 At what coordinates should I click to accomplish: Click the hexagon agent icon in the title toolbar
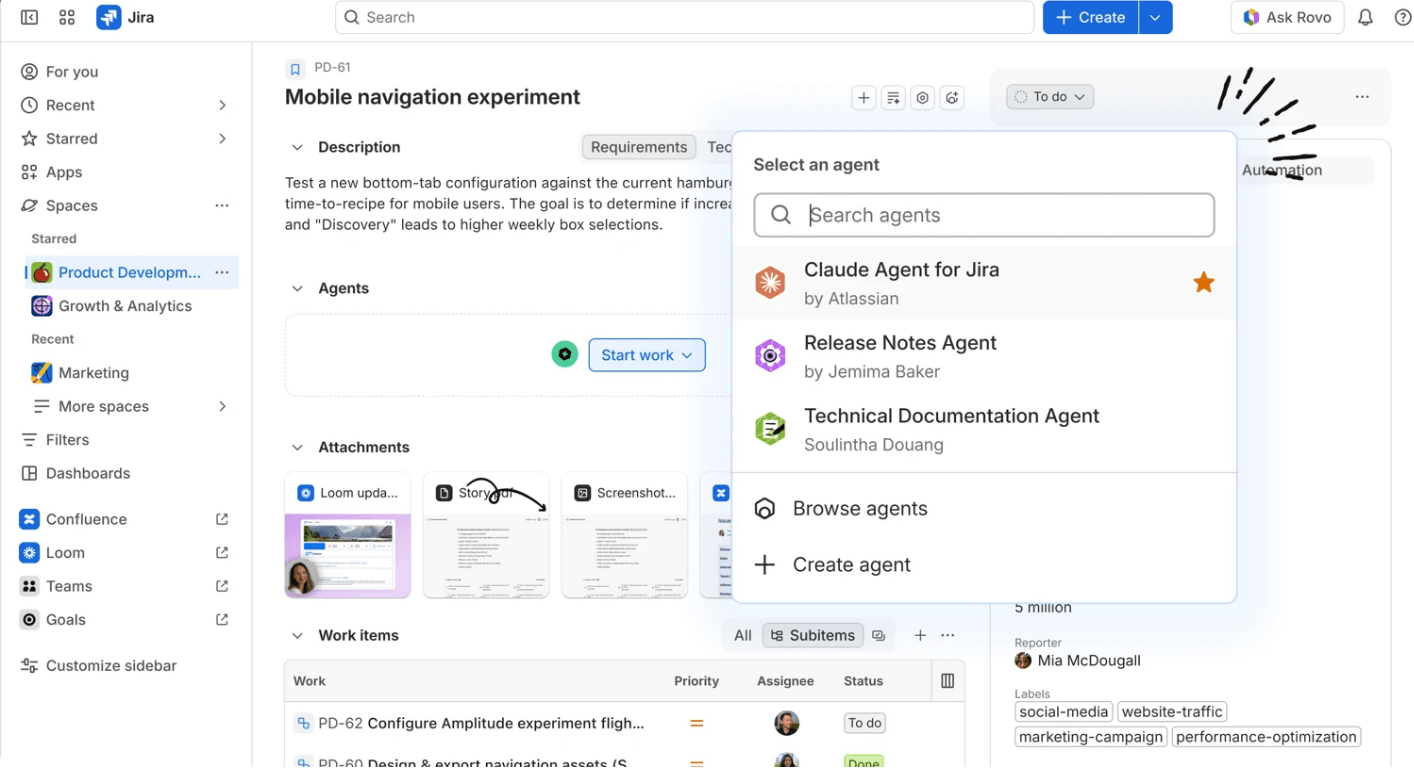[923, 97]
